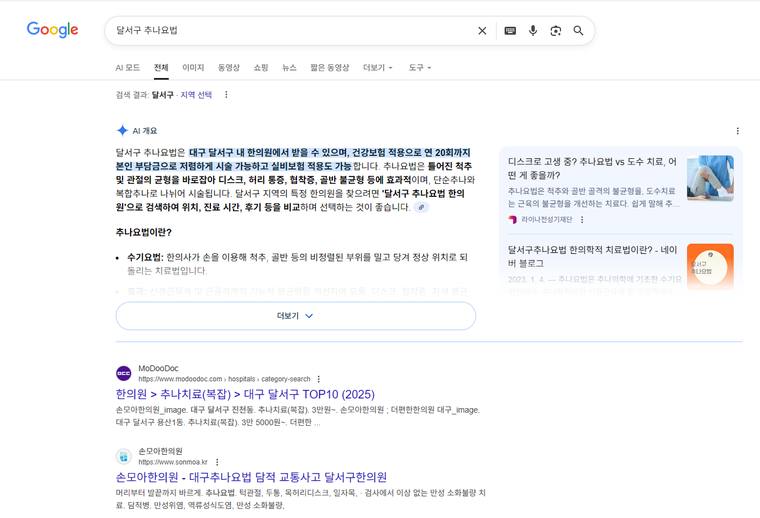Open the 짧은 동영상 tab
This screenshot has height=518, width=760.
[330, 67]
